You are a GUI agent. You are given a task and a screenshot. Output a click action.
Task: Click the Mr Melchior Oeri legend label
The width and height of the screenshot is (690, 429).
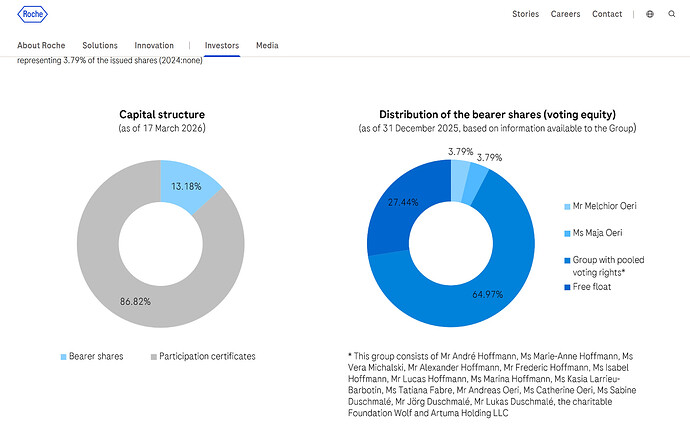(x=605, y=206)
